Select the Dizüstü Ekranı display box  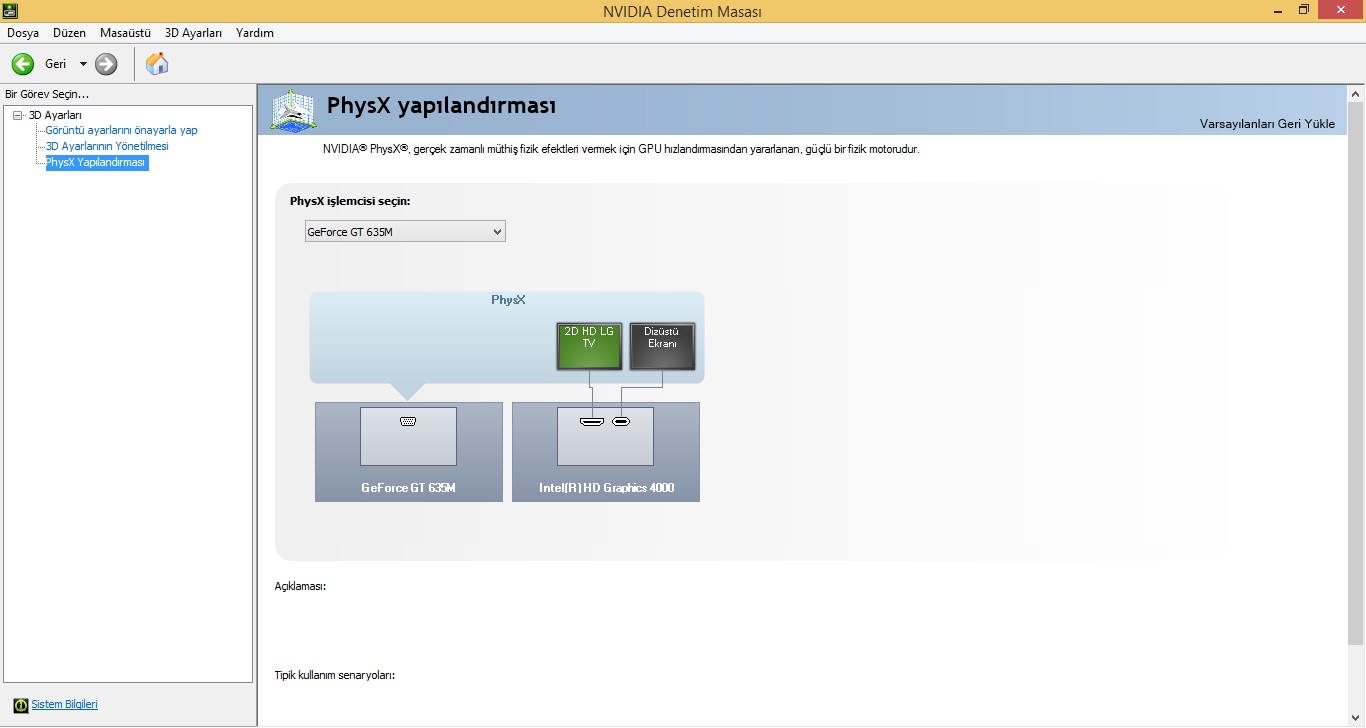click(x=662, y=346)
